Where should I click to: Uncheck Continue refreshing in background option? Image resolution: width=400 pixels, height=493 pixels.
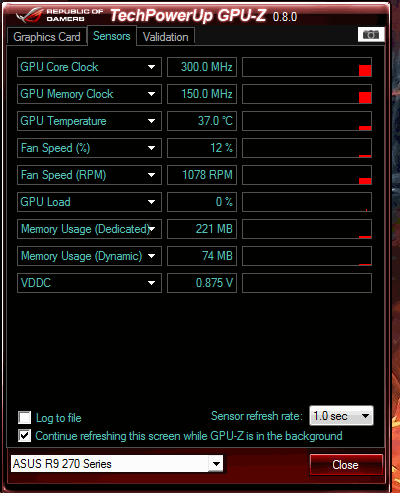click(25, 436)
